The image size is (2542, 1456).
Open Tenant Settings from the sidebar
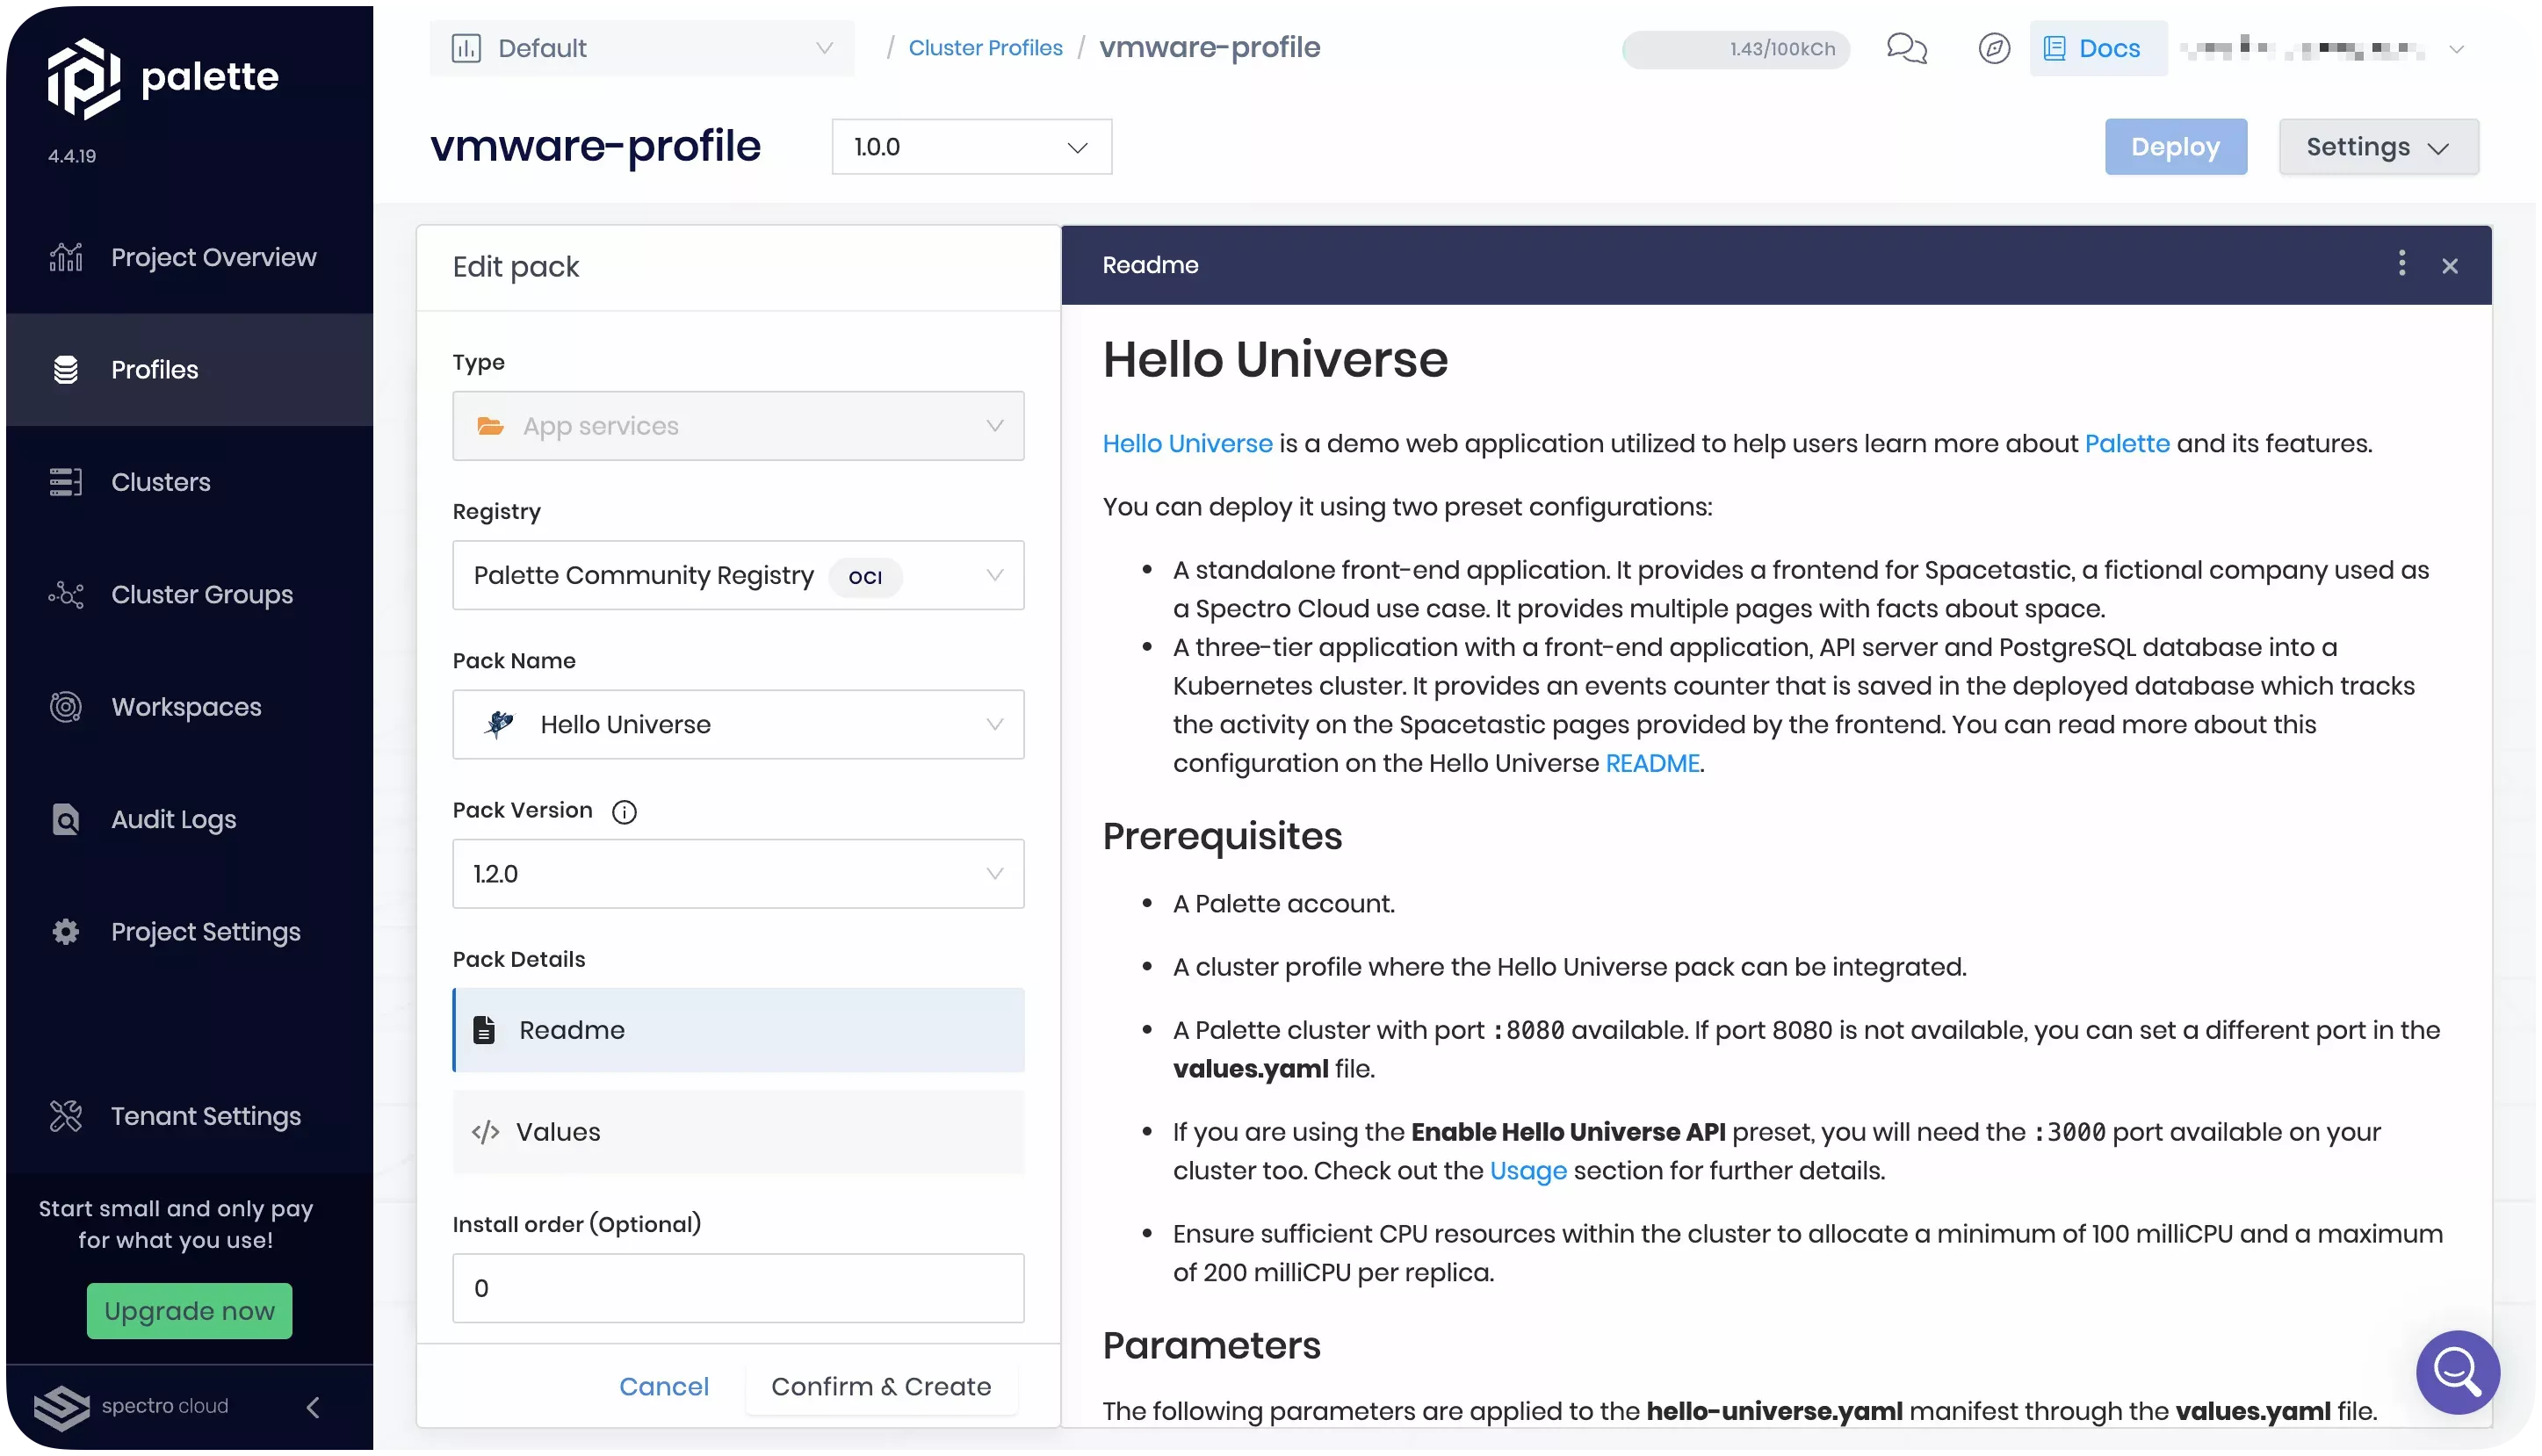205,1116
